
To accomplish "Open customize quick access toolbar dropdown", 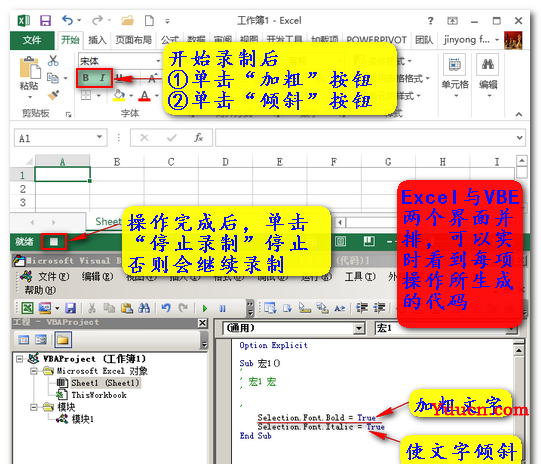I will pyautogui.click(x=167, y=21).
